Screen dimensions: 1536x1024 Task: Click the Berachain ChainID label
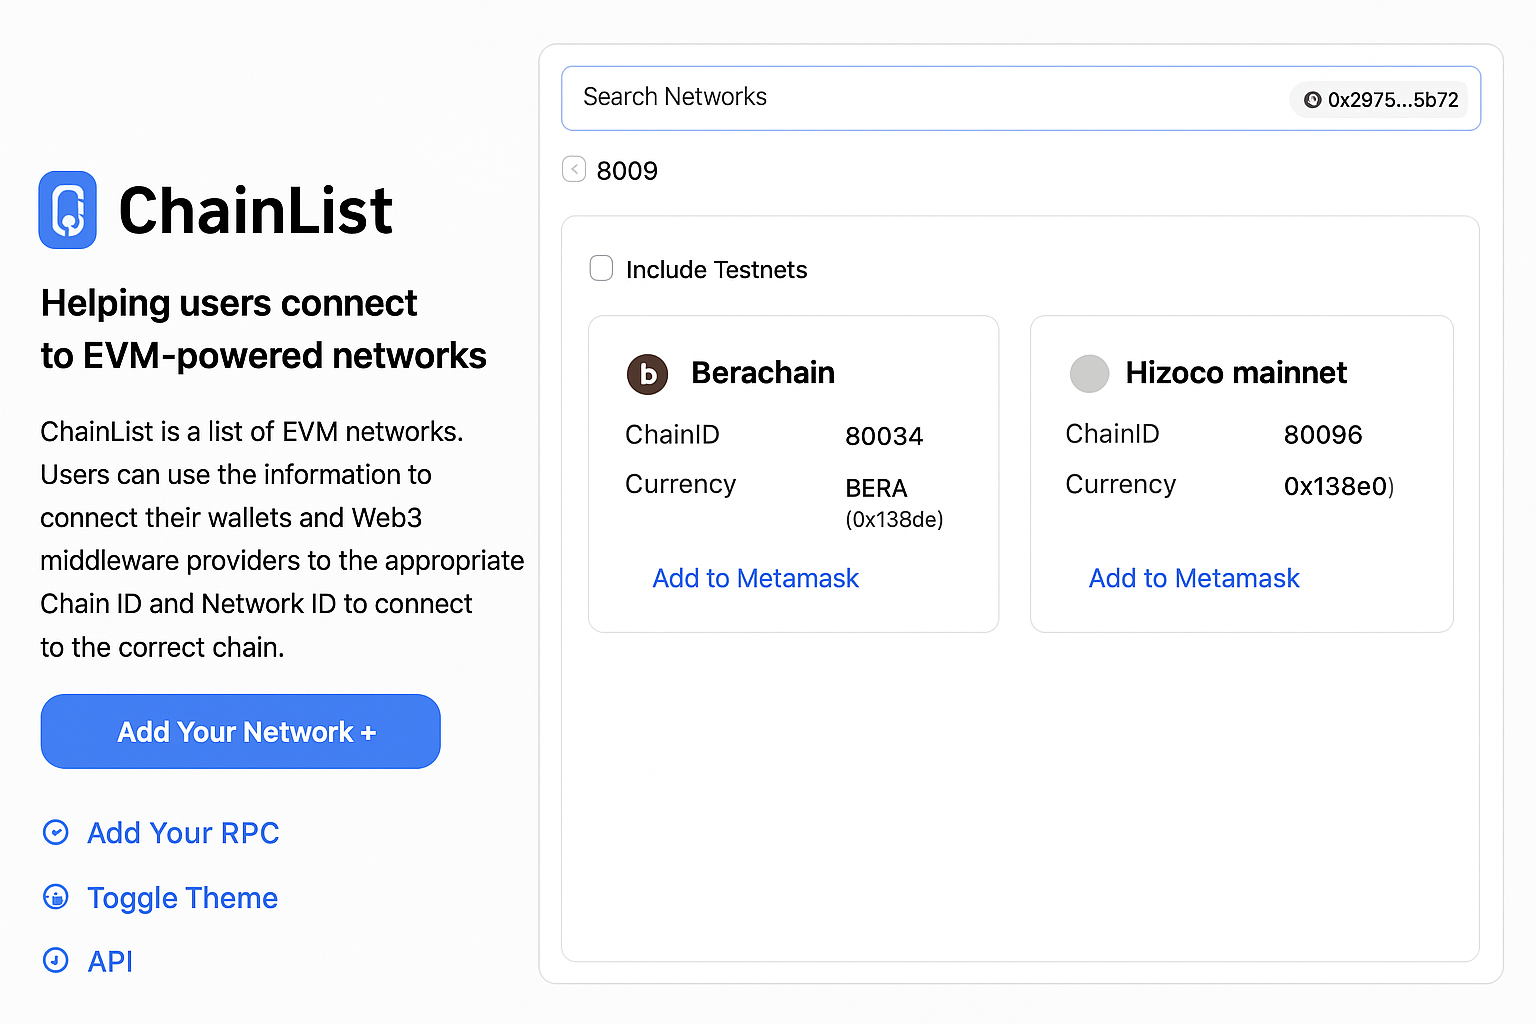tap(672, 434)
